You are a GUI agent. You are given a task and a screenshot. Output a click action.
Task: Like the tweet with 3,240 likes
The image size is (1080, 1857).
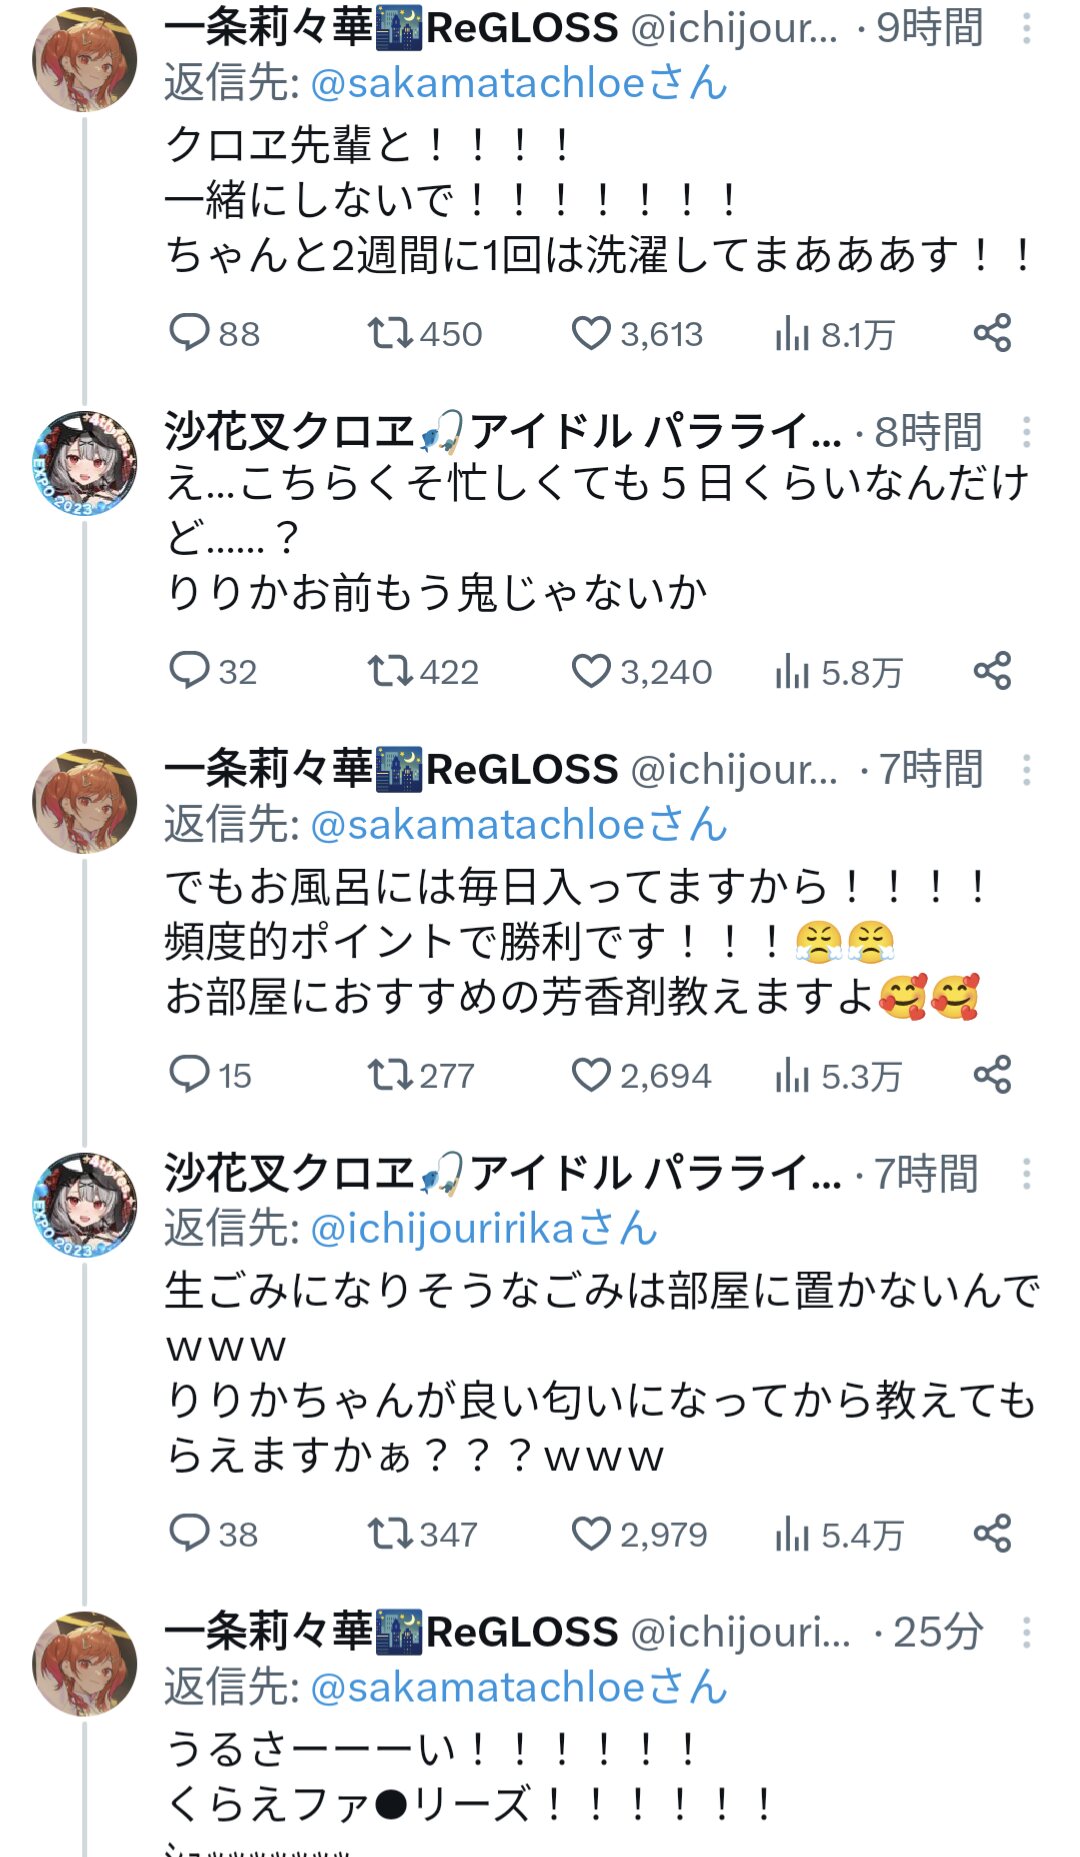[x=591, y=671]
